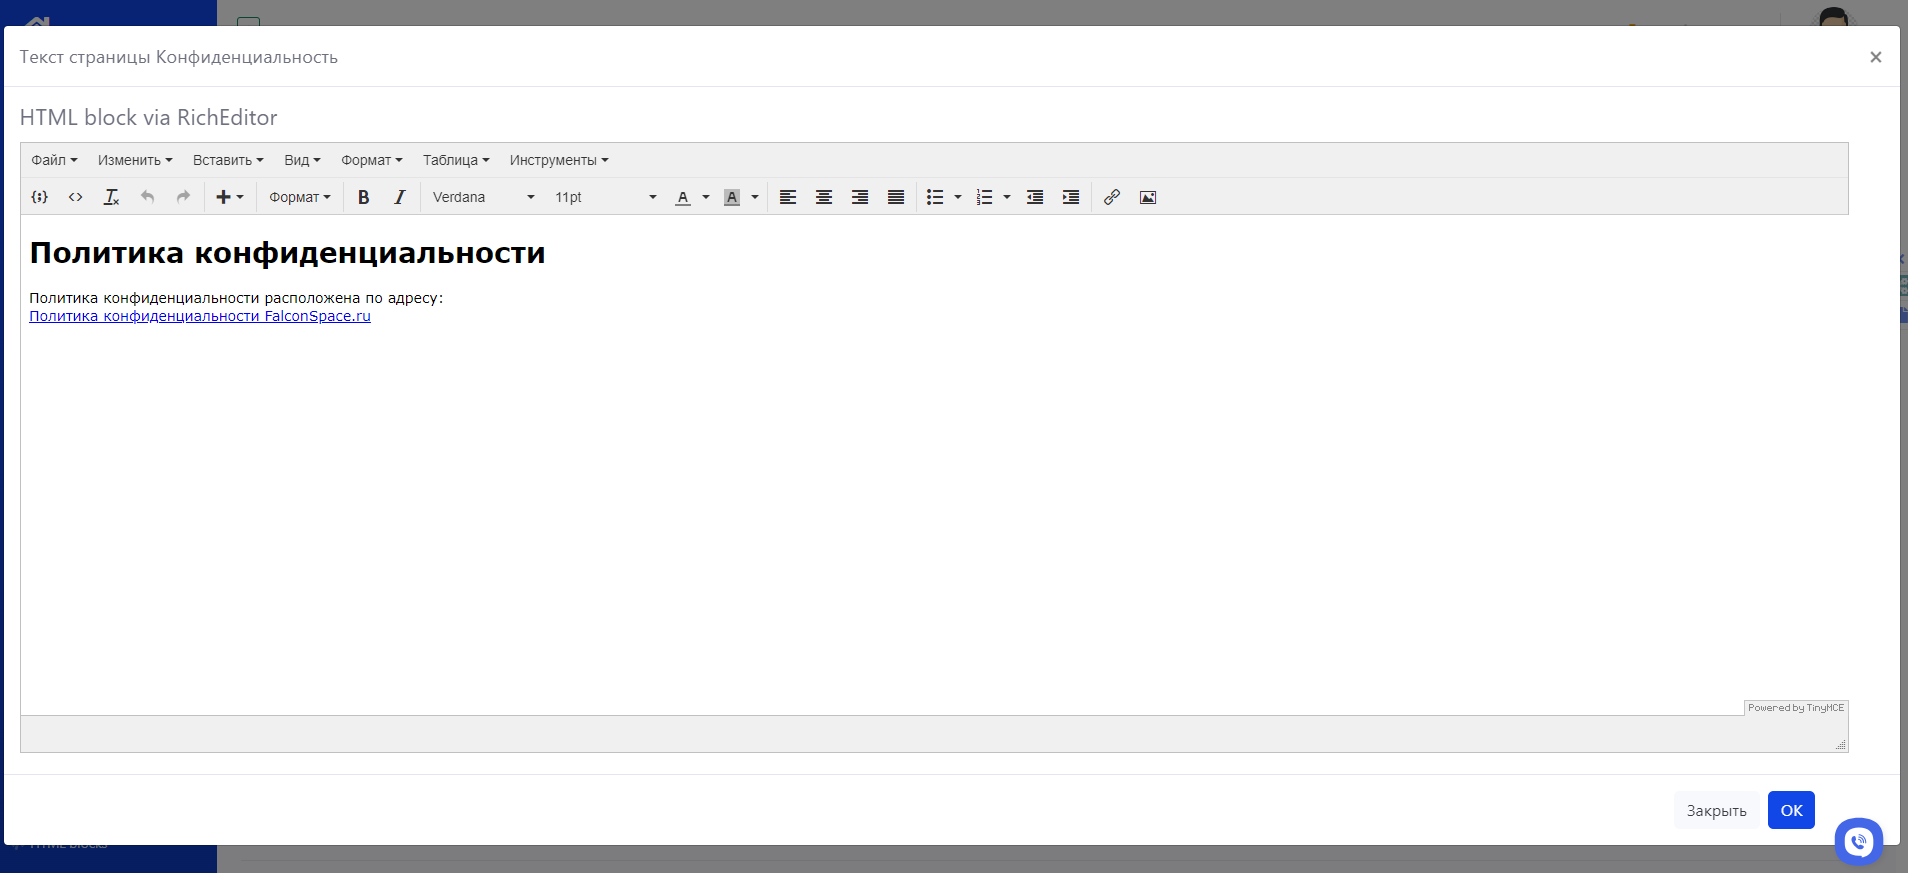
Task: Click the insert/edit link icon
Action: [x=1111, y=197]
